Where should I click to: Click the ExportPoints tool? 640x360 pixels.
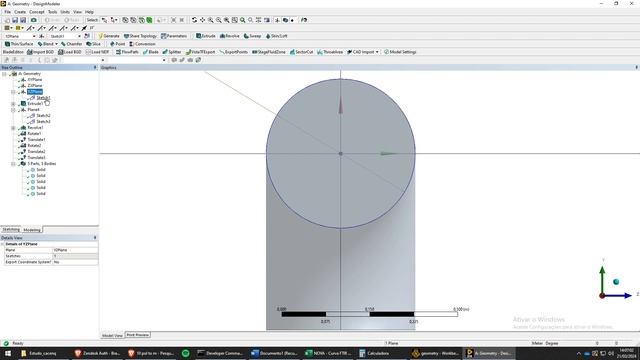tap(233, 52)
